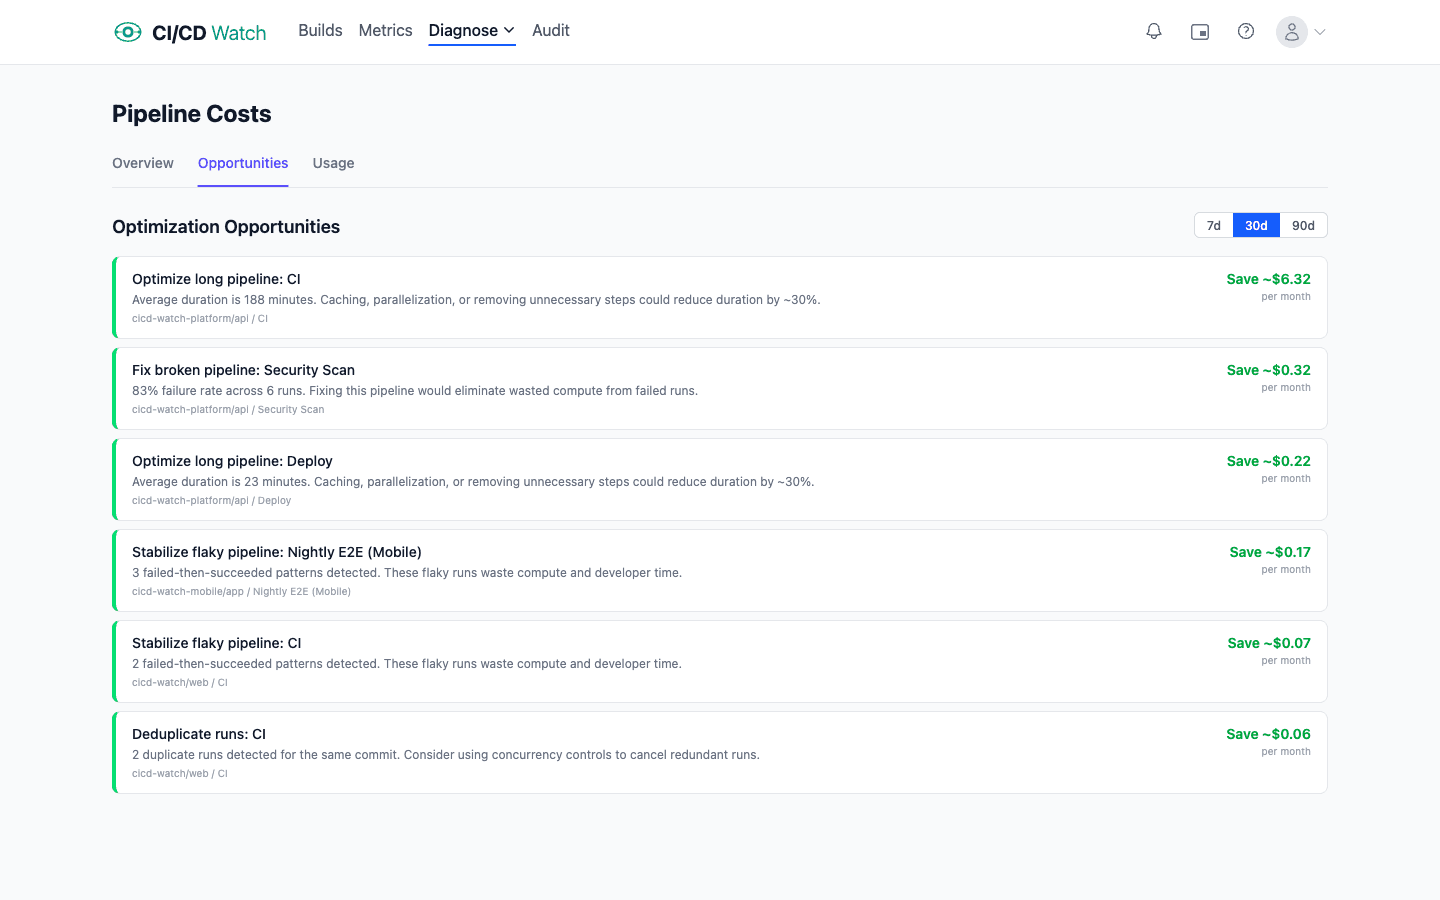Click 'Average duration is 188 minutes' description
Image resolution: width=1440 pixels, height=900 pixels.
click(476, 300)
